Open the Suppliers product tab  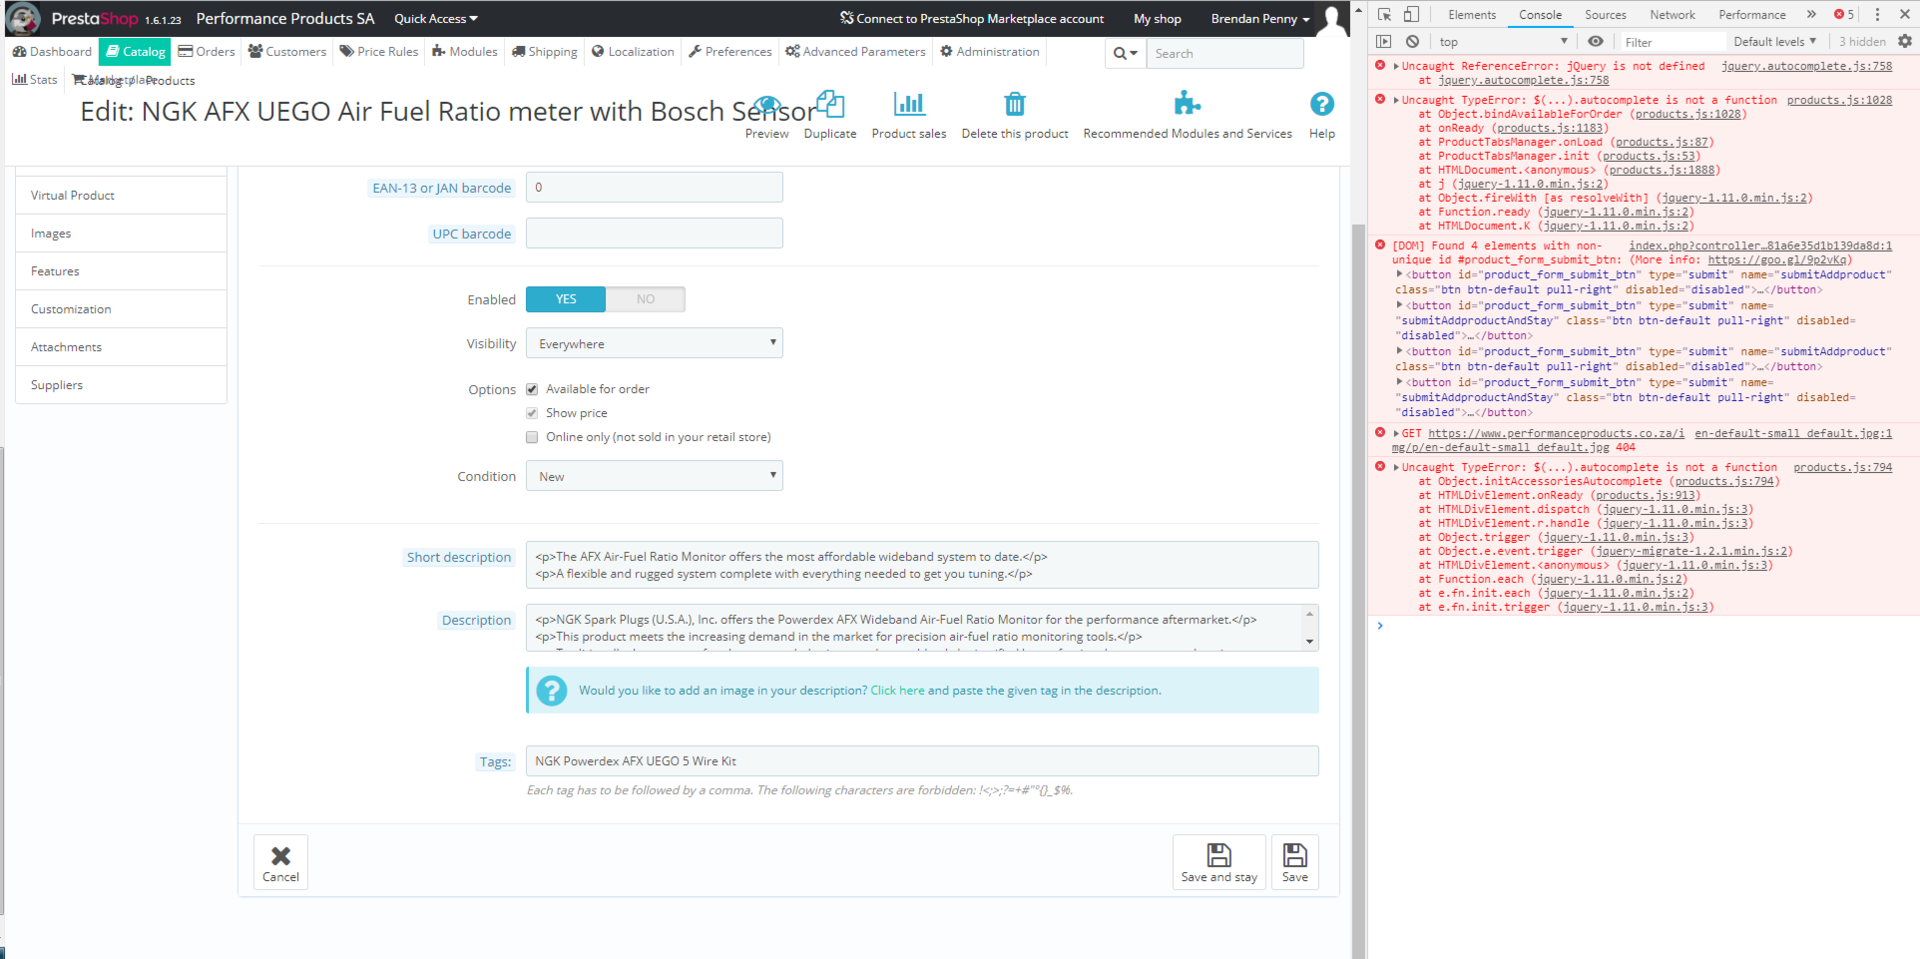point(121,385)
